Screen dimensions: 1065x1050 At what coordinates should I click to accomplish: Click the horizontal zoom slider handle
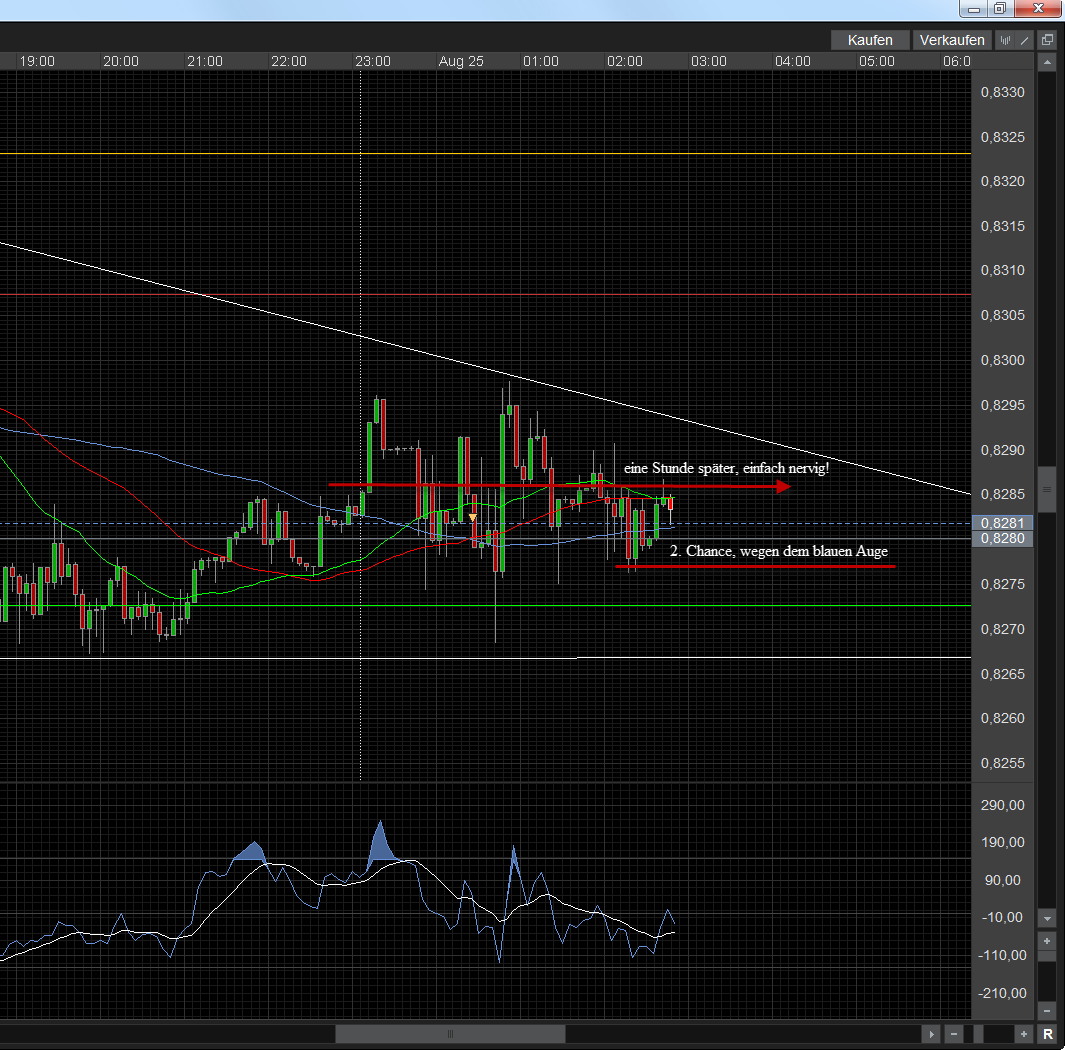[x=979, y=1034]
